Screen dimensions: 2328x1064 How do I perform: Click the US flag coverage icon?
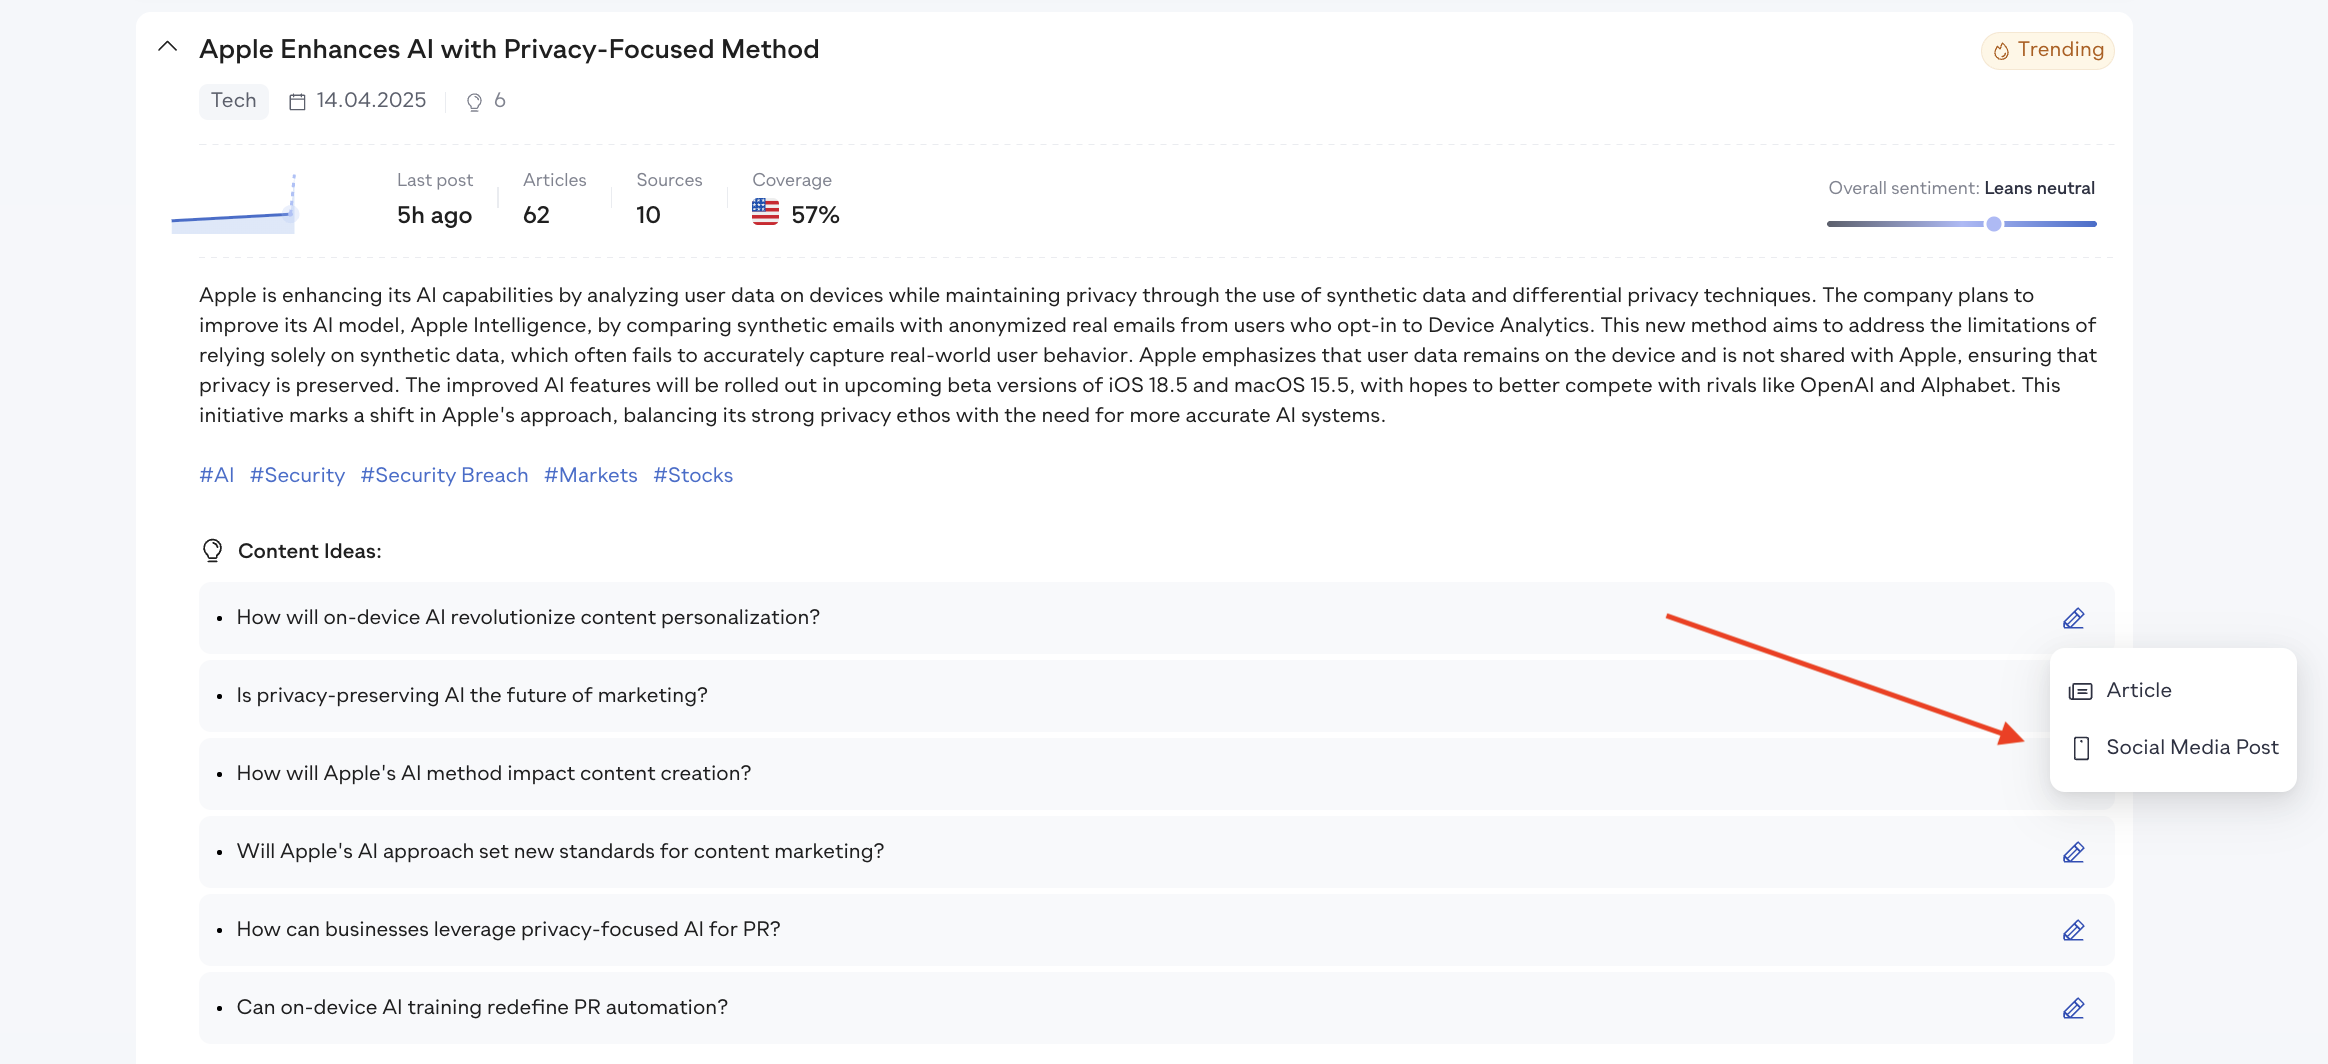[x=765, y=213]
